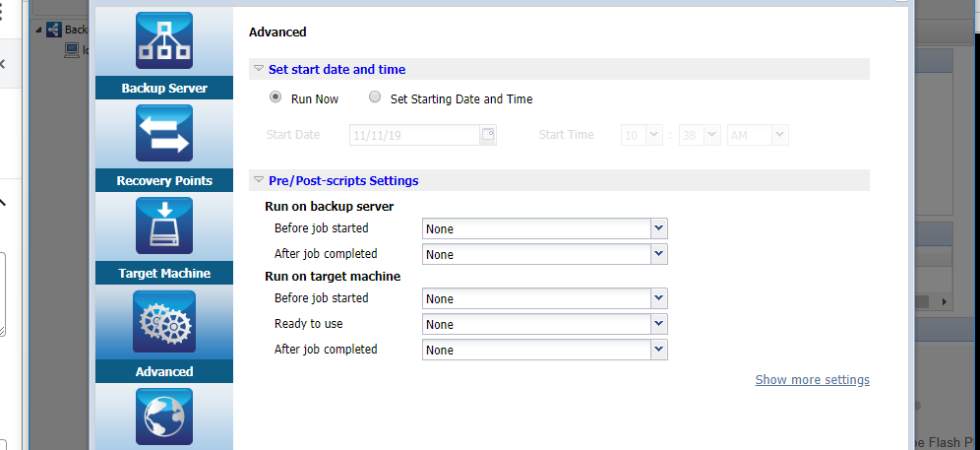This screenshot has width=980, height=450.
Task: Open backup server After job completed dropdown
Action: tap(658, 254)
